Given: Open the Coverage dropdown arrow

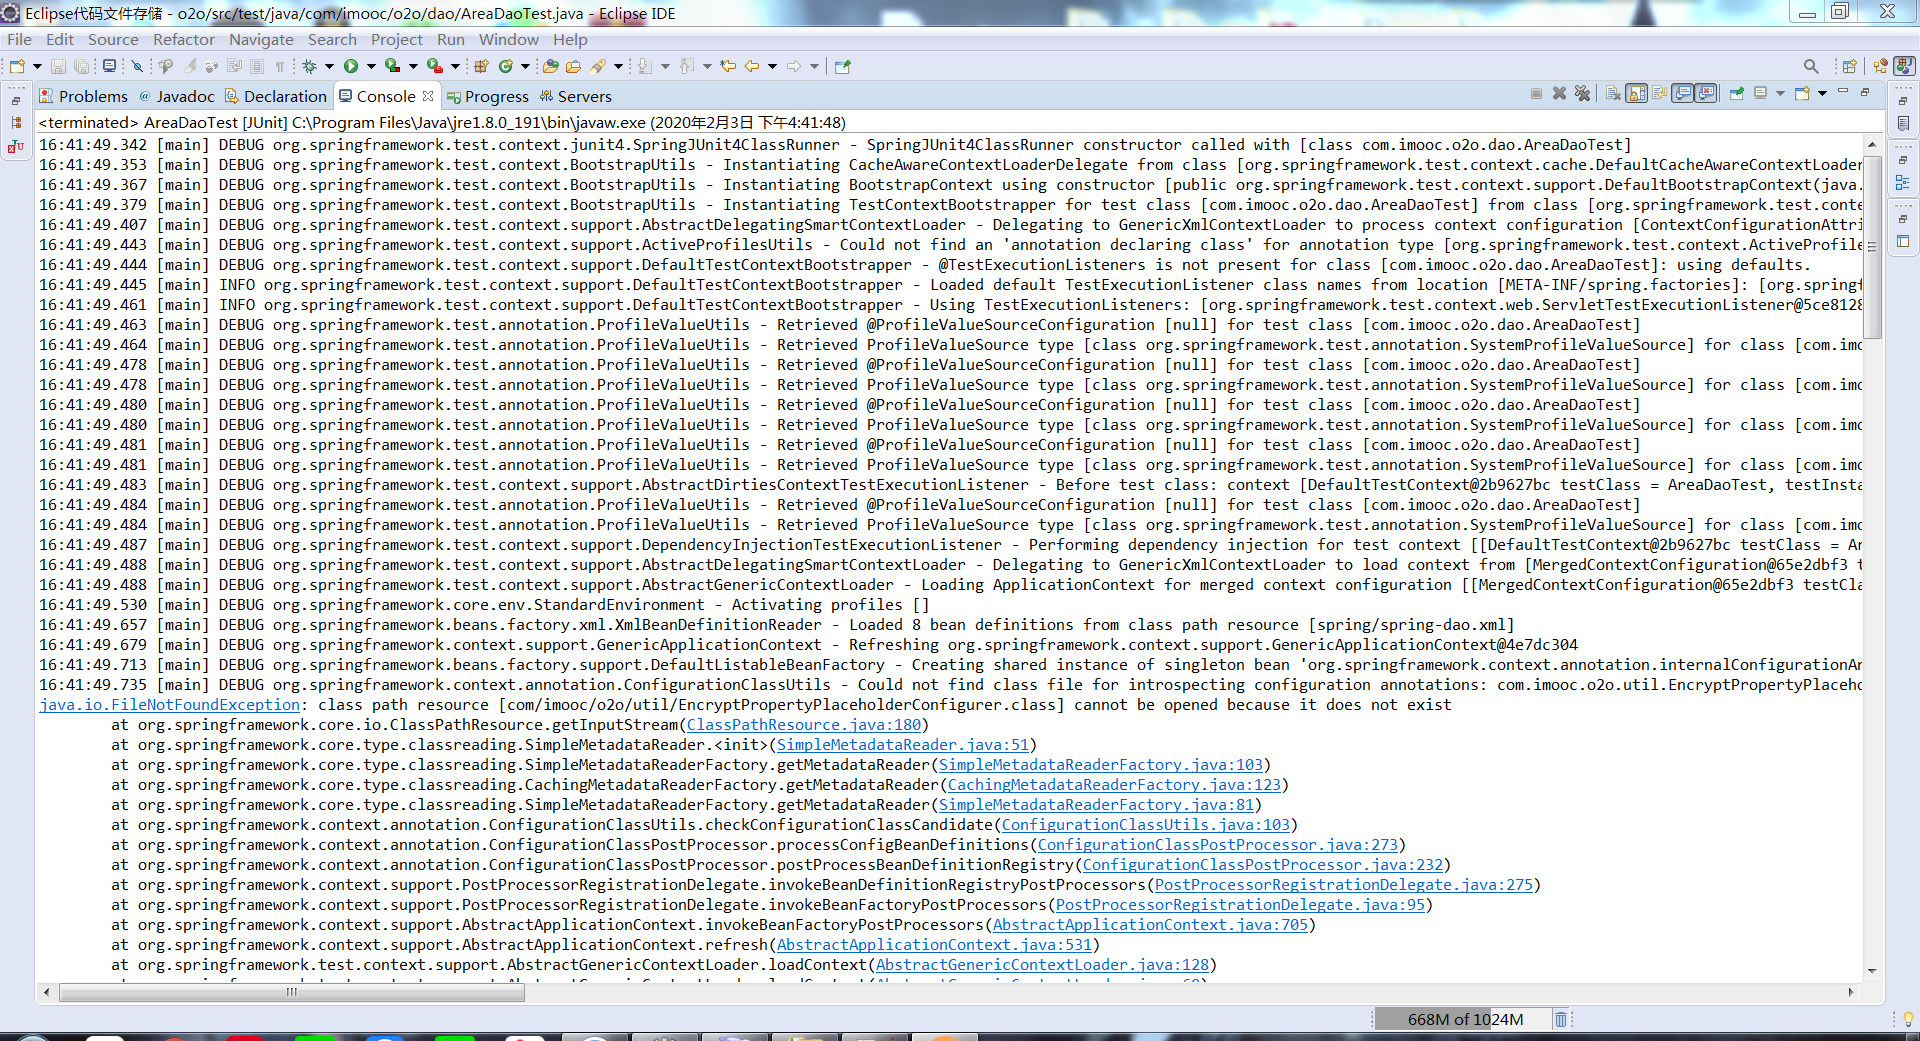Looking at the screenshot, I should [x=413, y=66].
